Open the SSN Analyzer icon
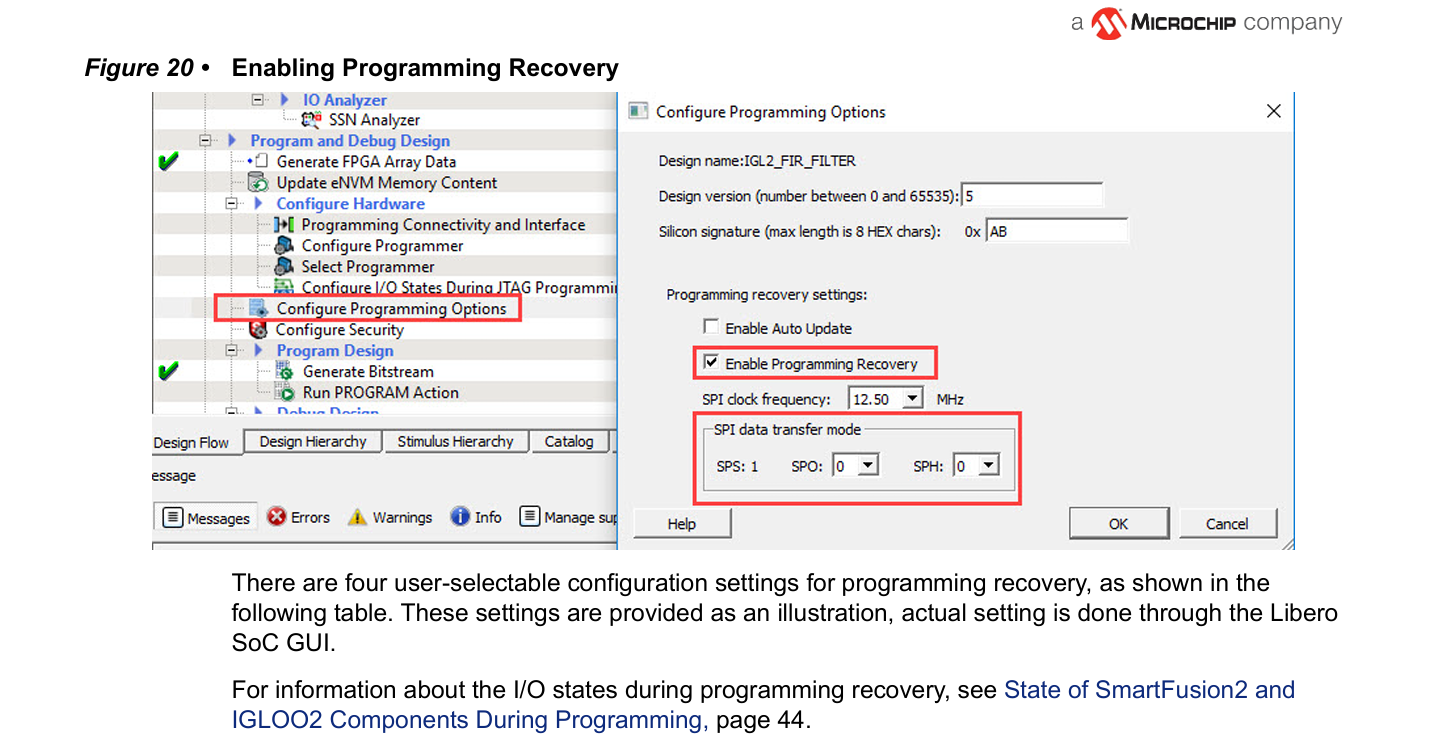 point(311,120)
